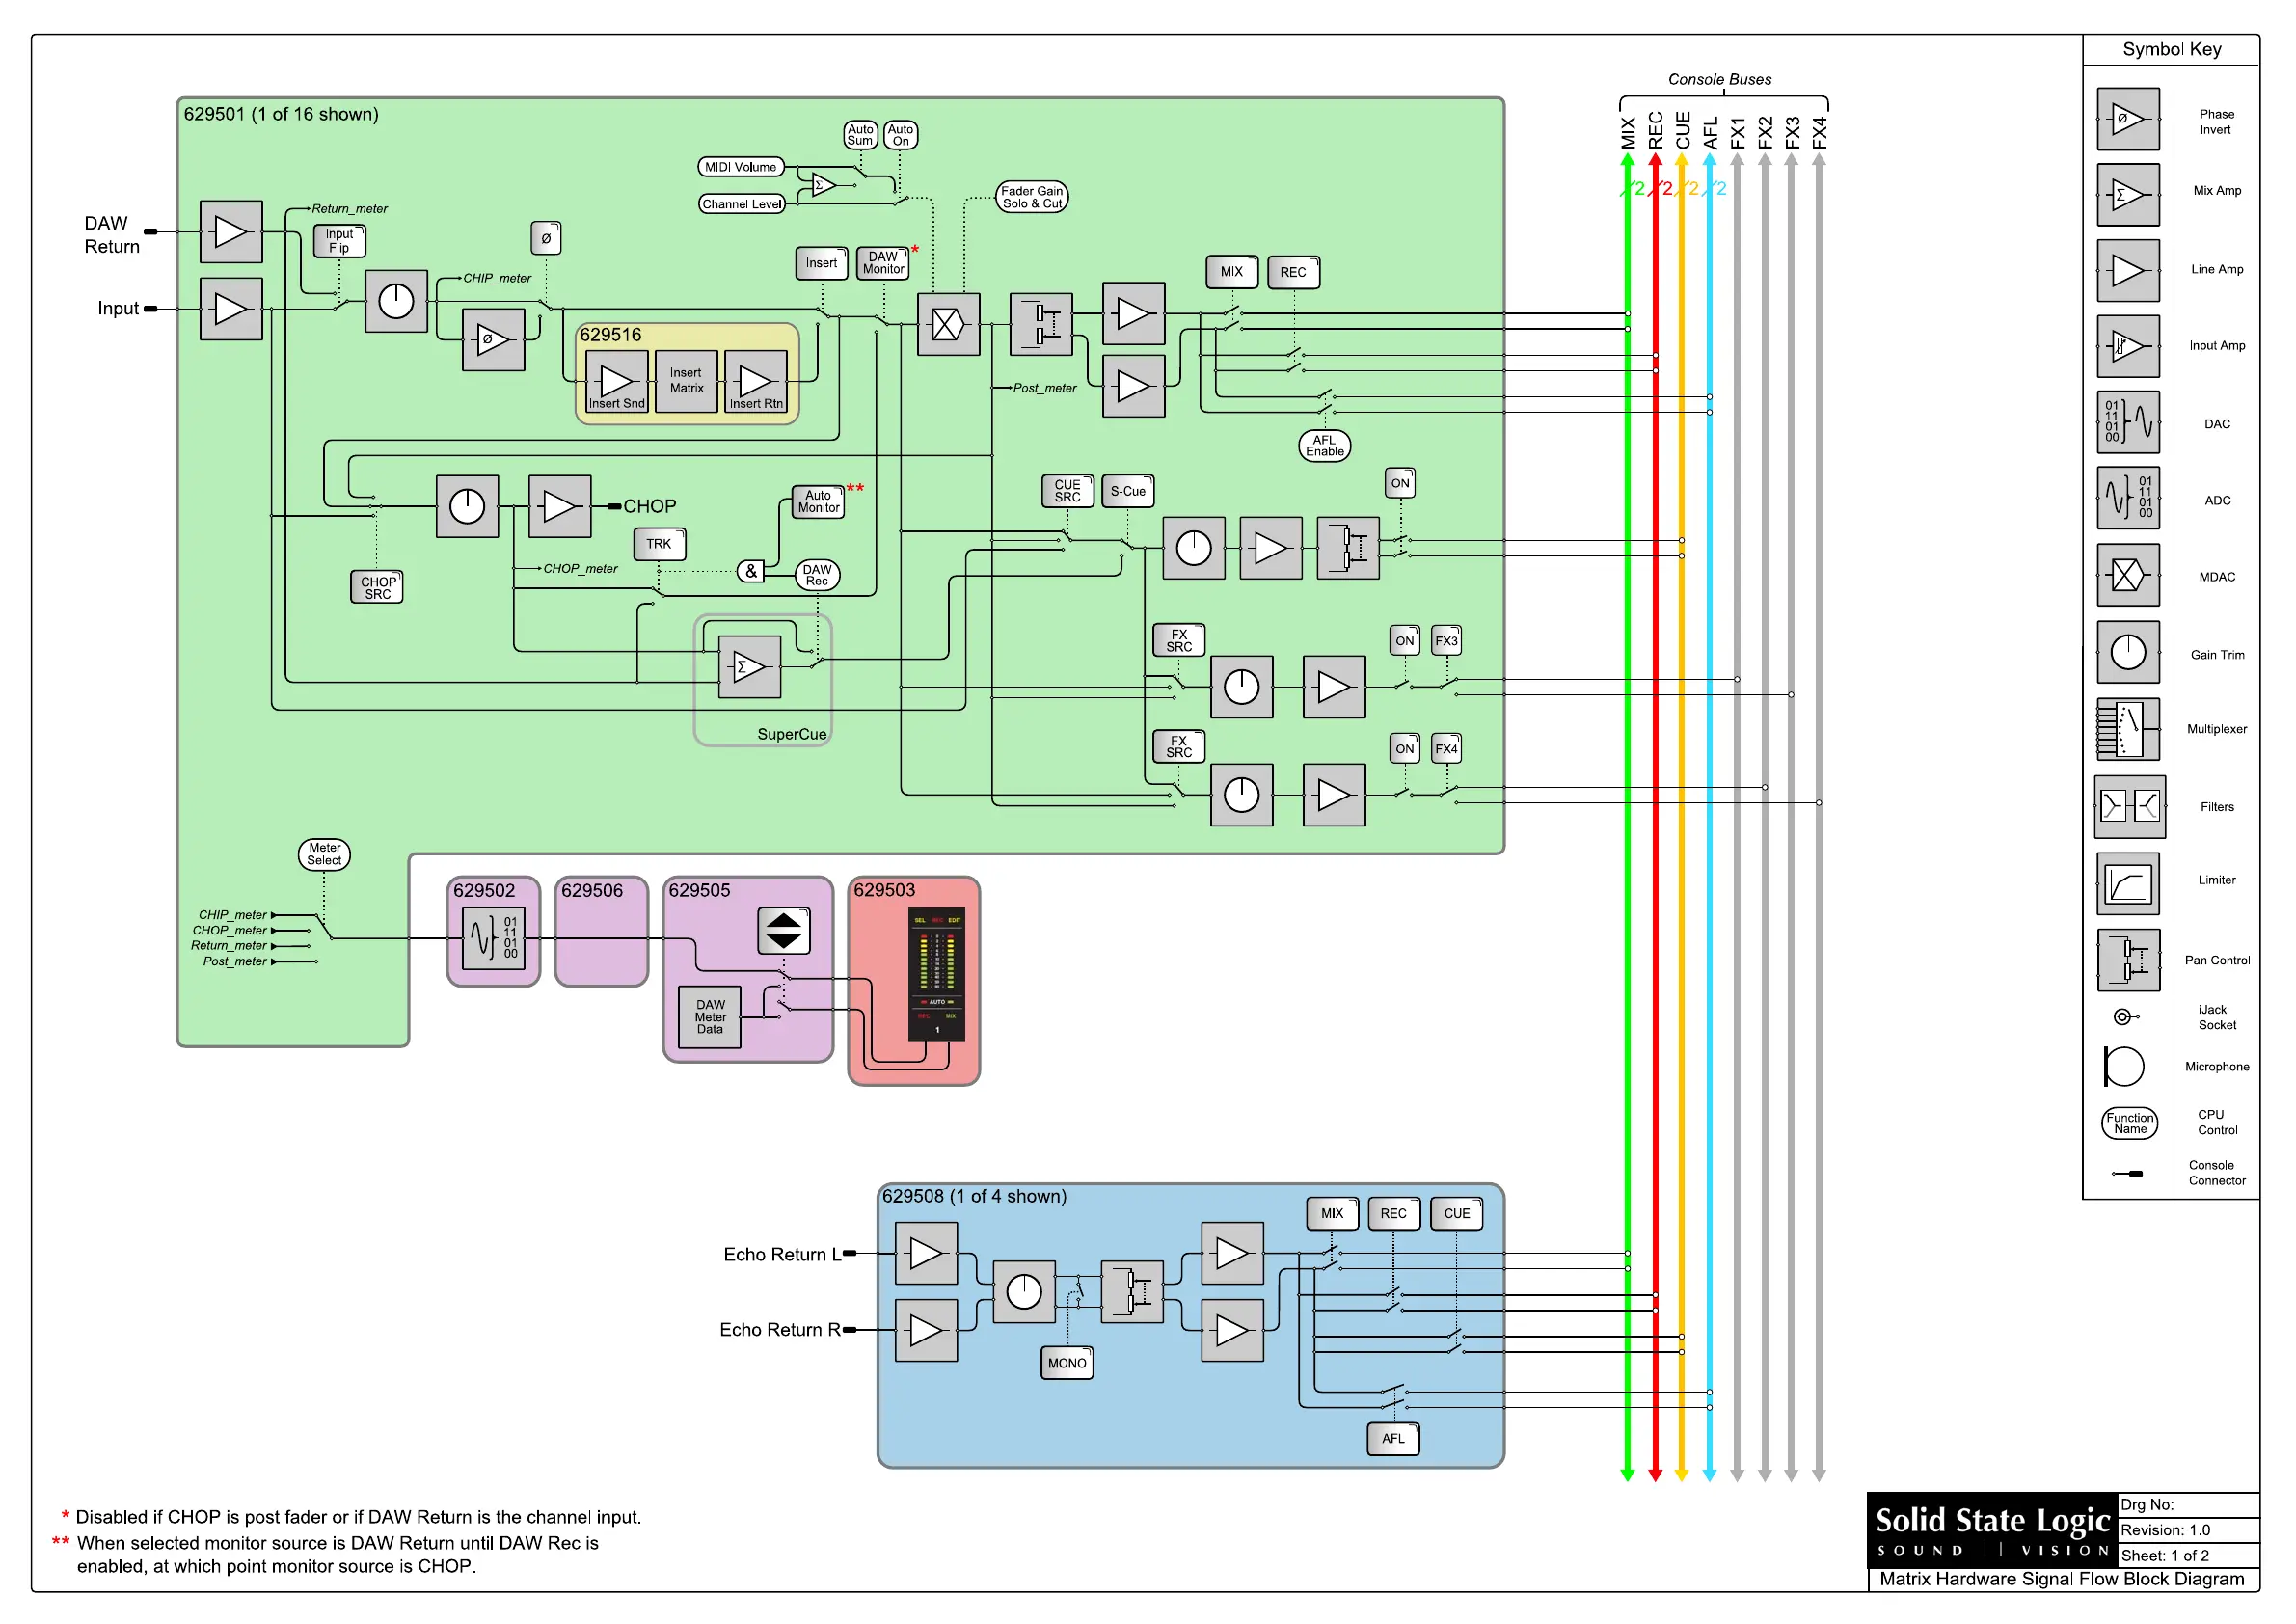Image resolution: width=2296 pixels, height=1624 pixels.
Task: Click the Phase Invert symbol in Symbol Key
Action: (x=2127, y=119)
